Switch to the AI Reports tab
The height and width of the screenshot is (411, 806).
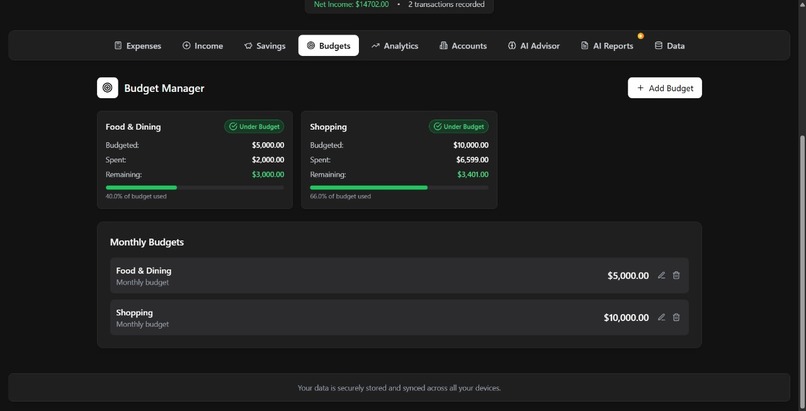pos(607,46)
